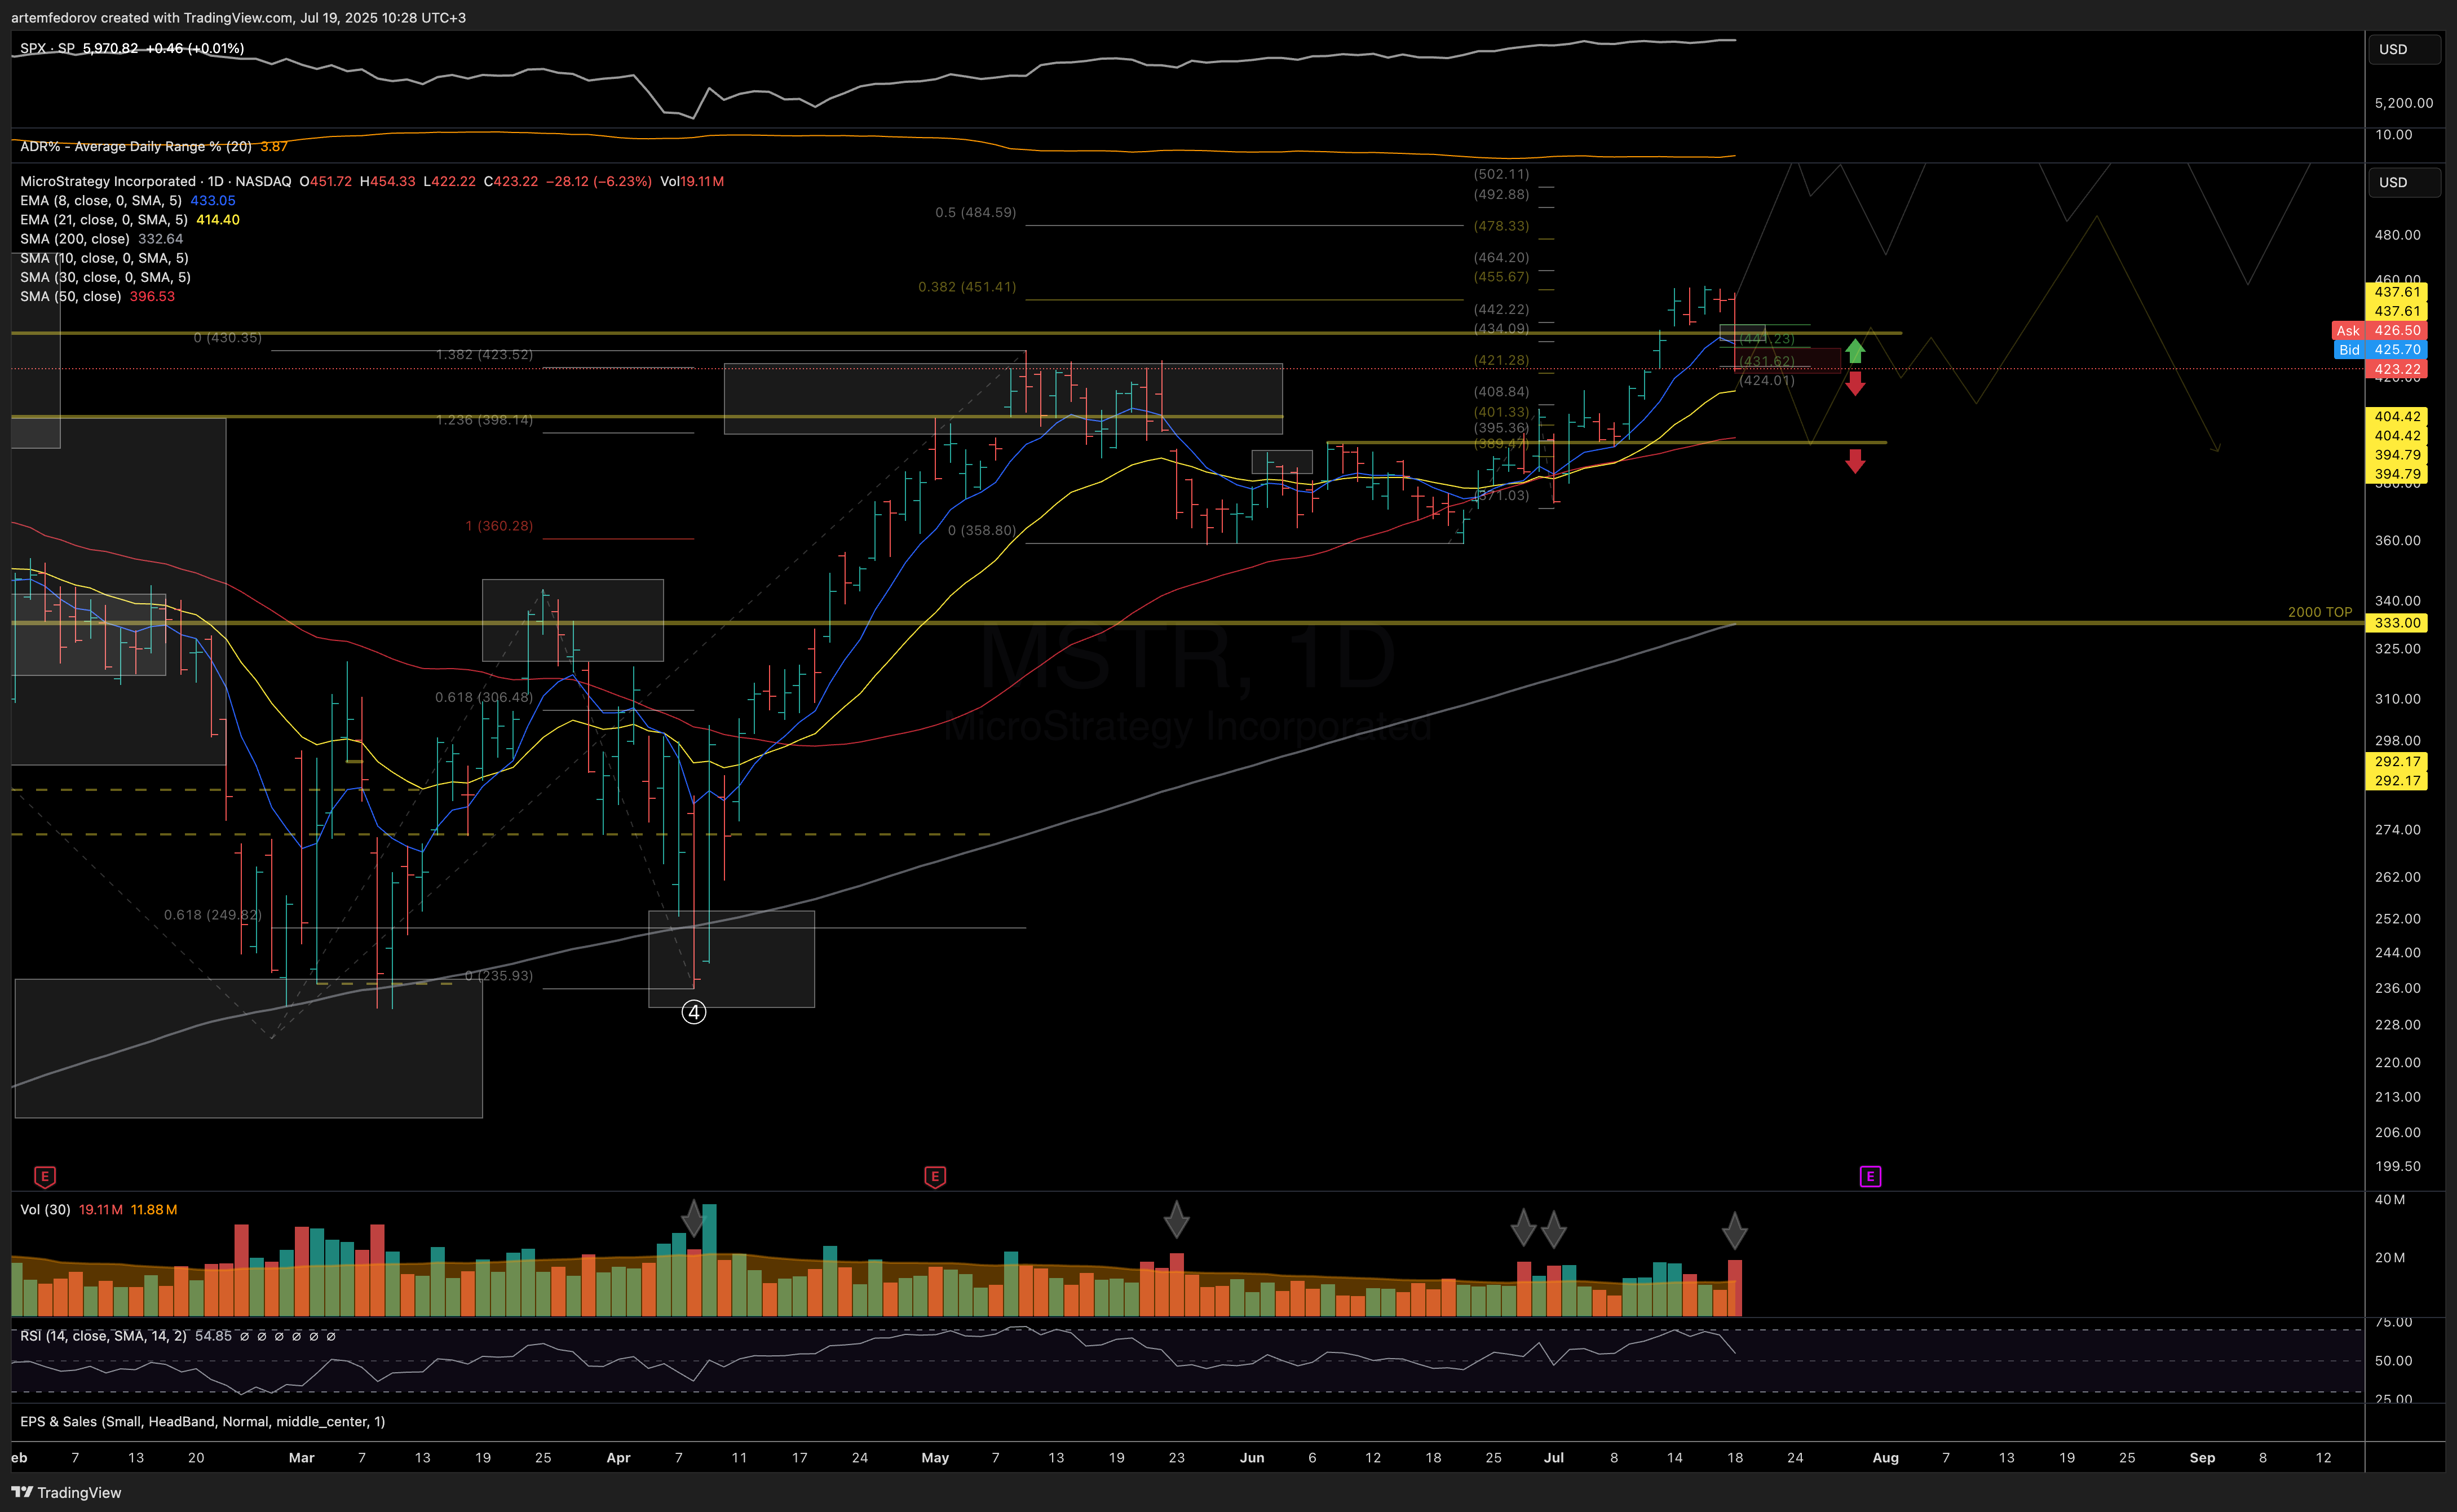Click the ADR value 3.87
The width and height of the screenshot is (2457, 1512).
coord(274,146)
